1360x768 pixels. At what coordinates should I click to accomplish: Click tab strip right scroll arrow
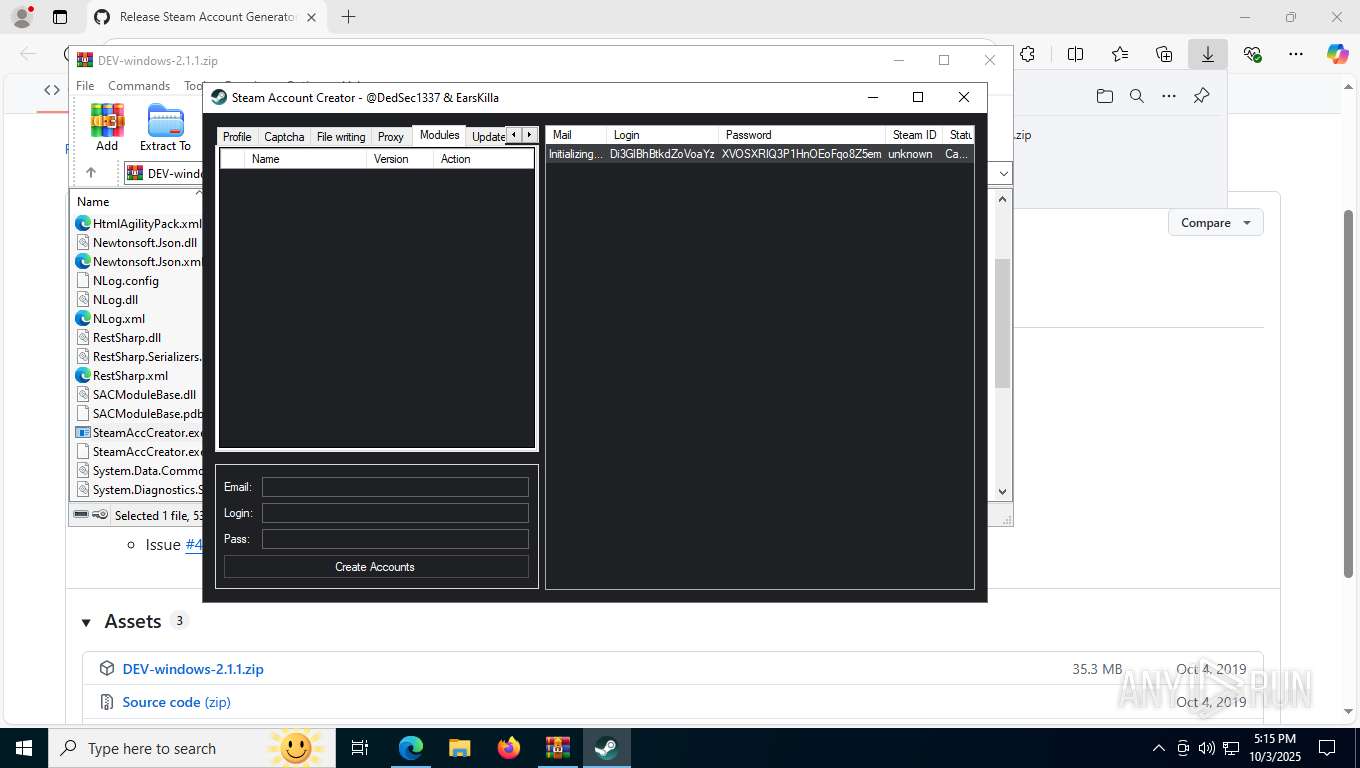click(x=530, y=135)
